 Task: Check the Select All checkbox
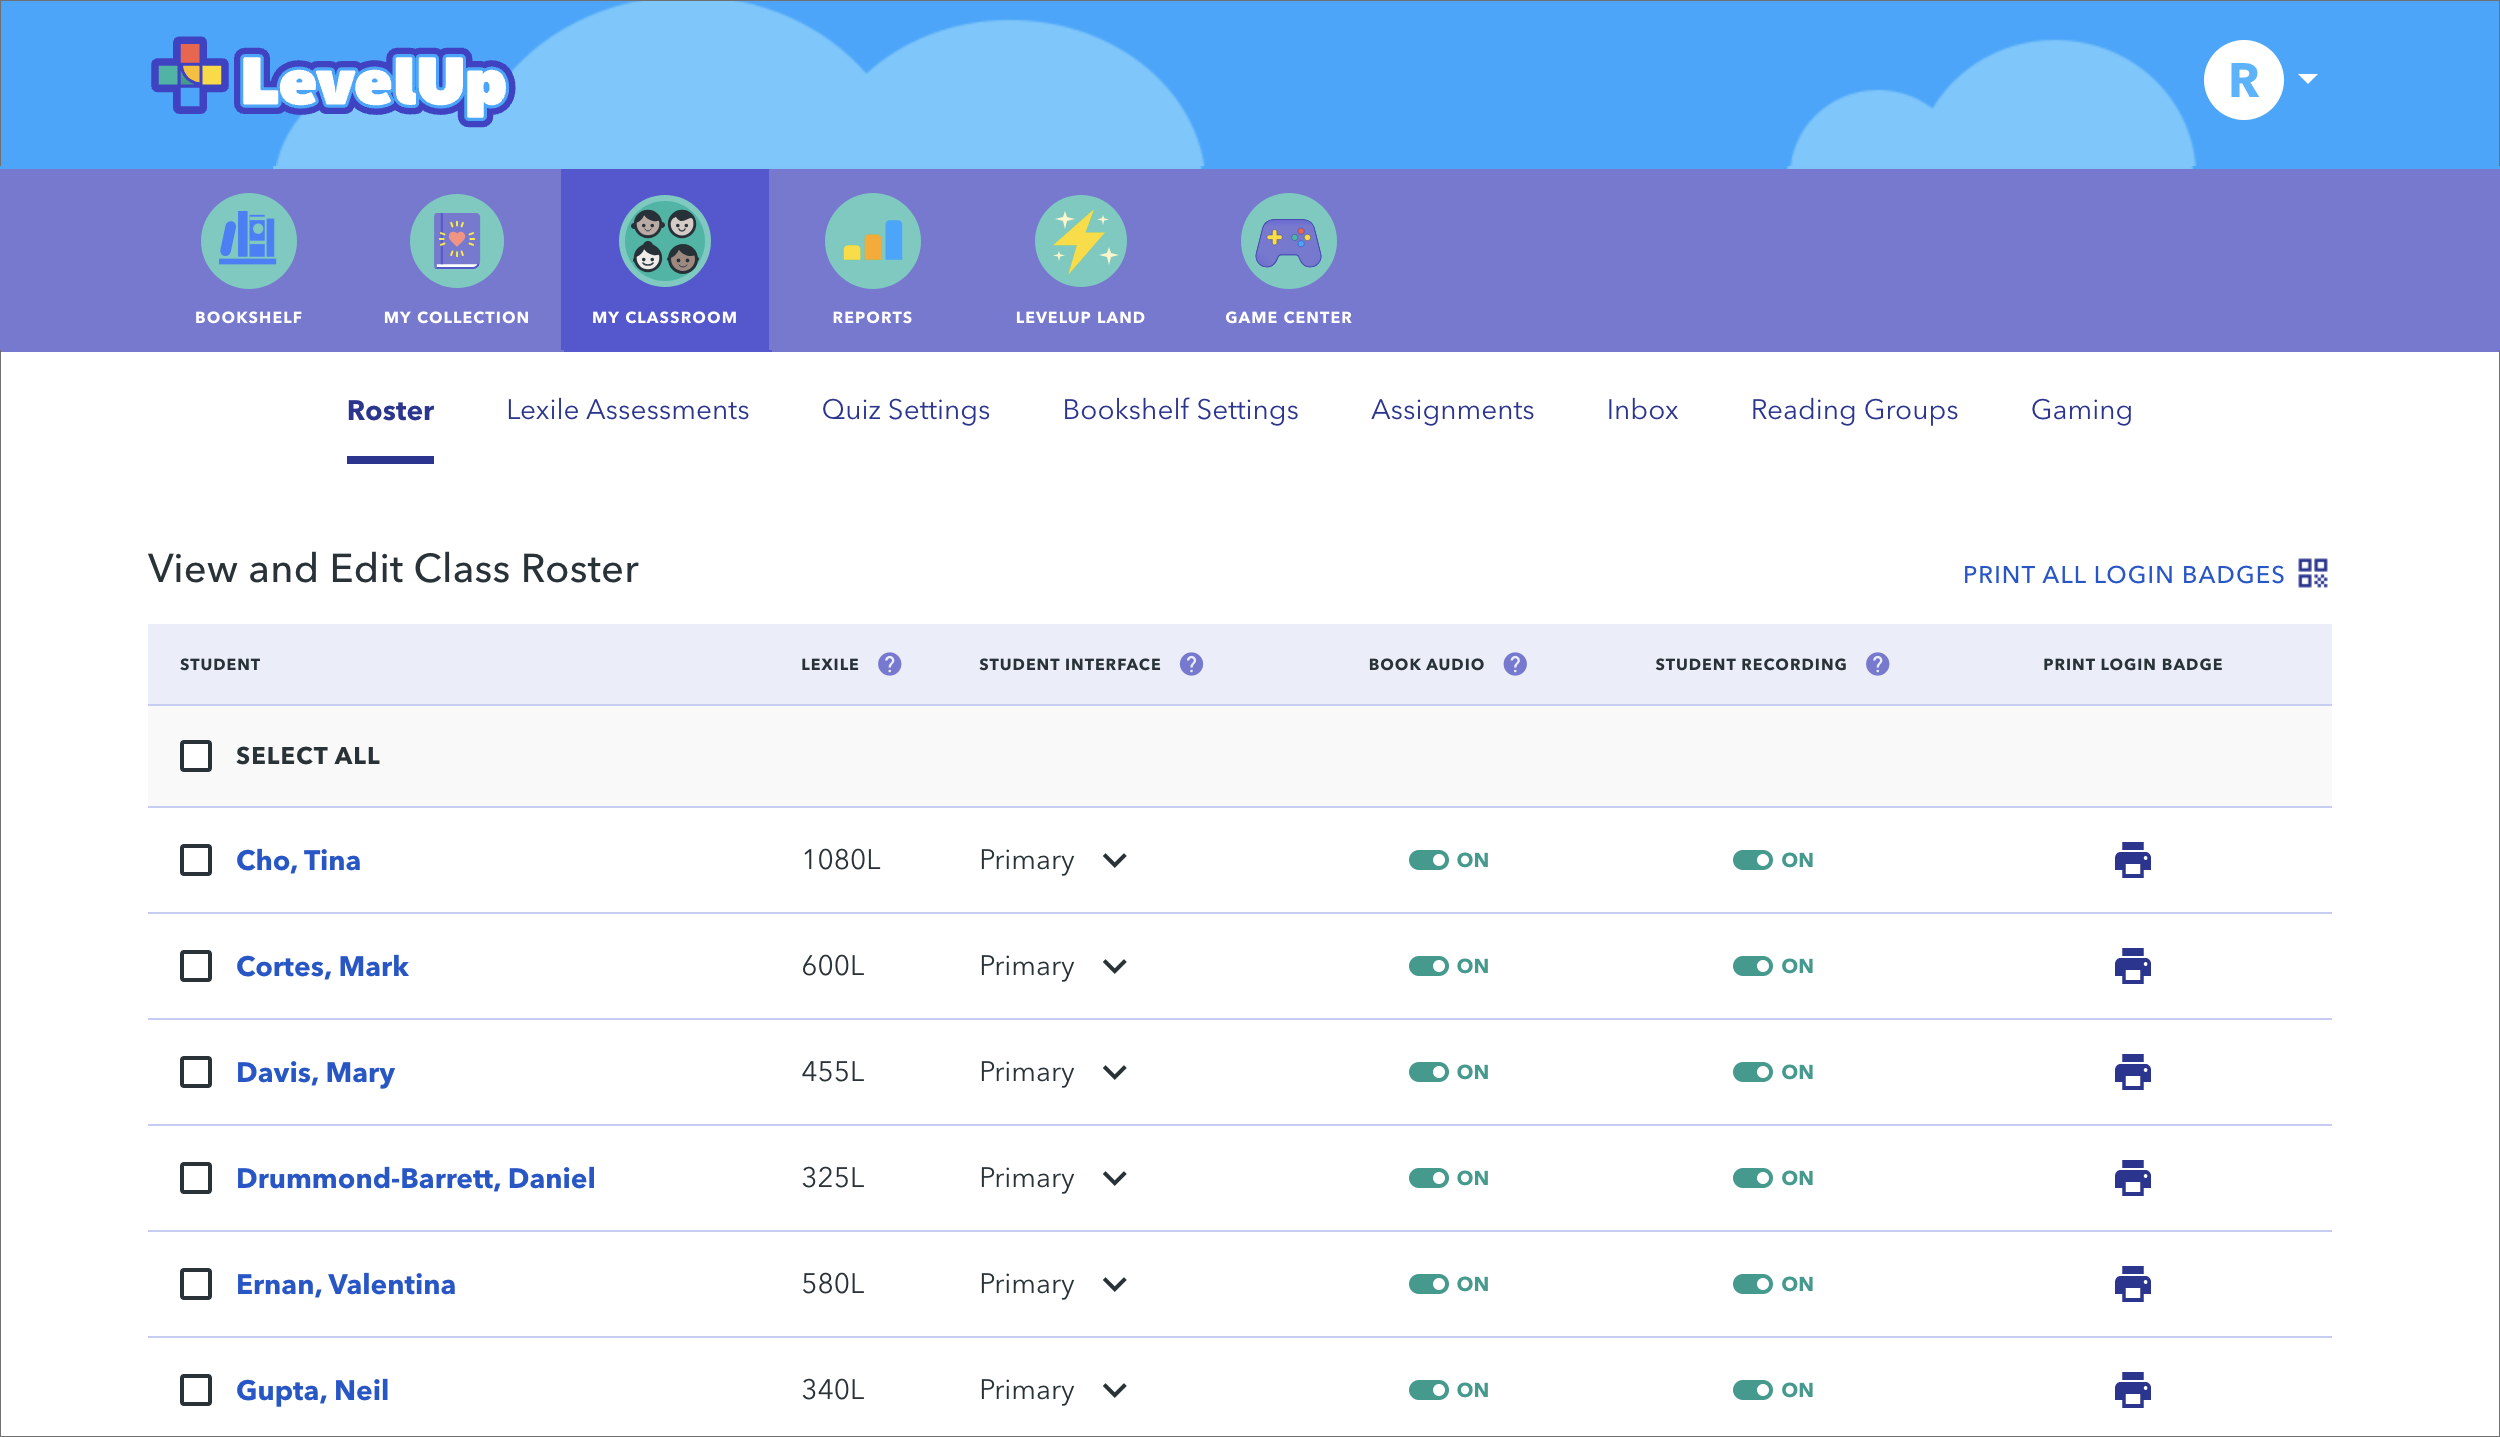coord(196,756)
